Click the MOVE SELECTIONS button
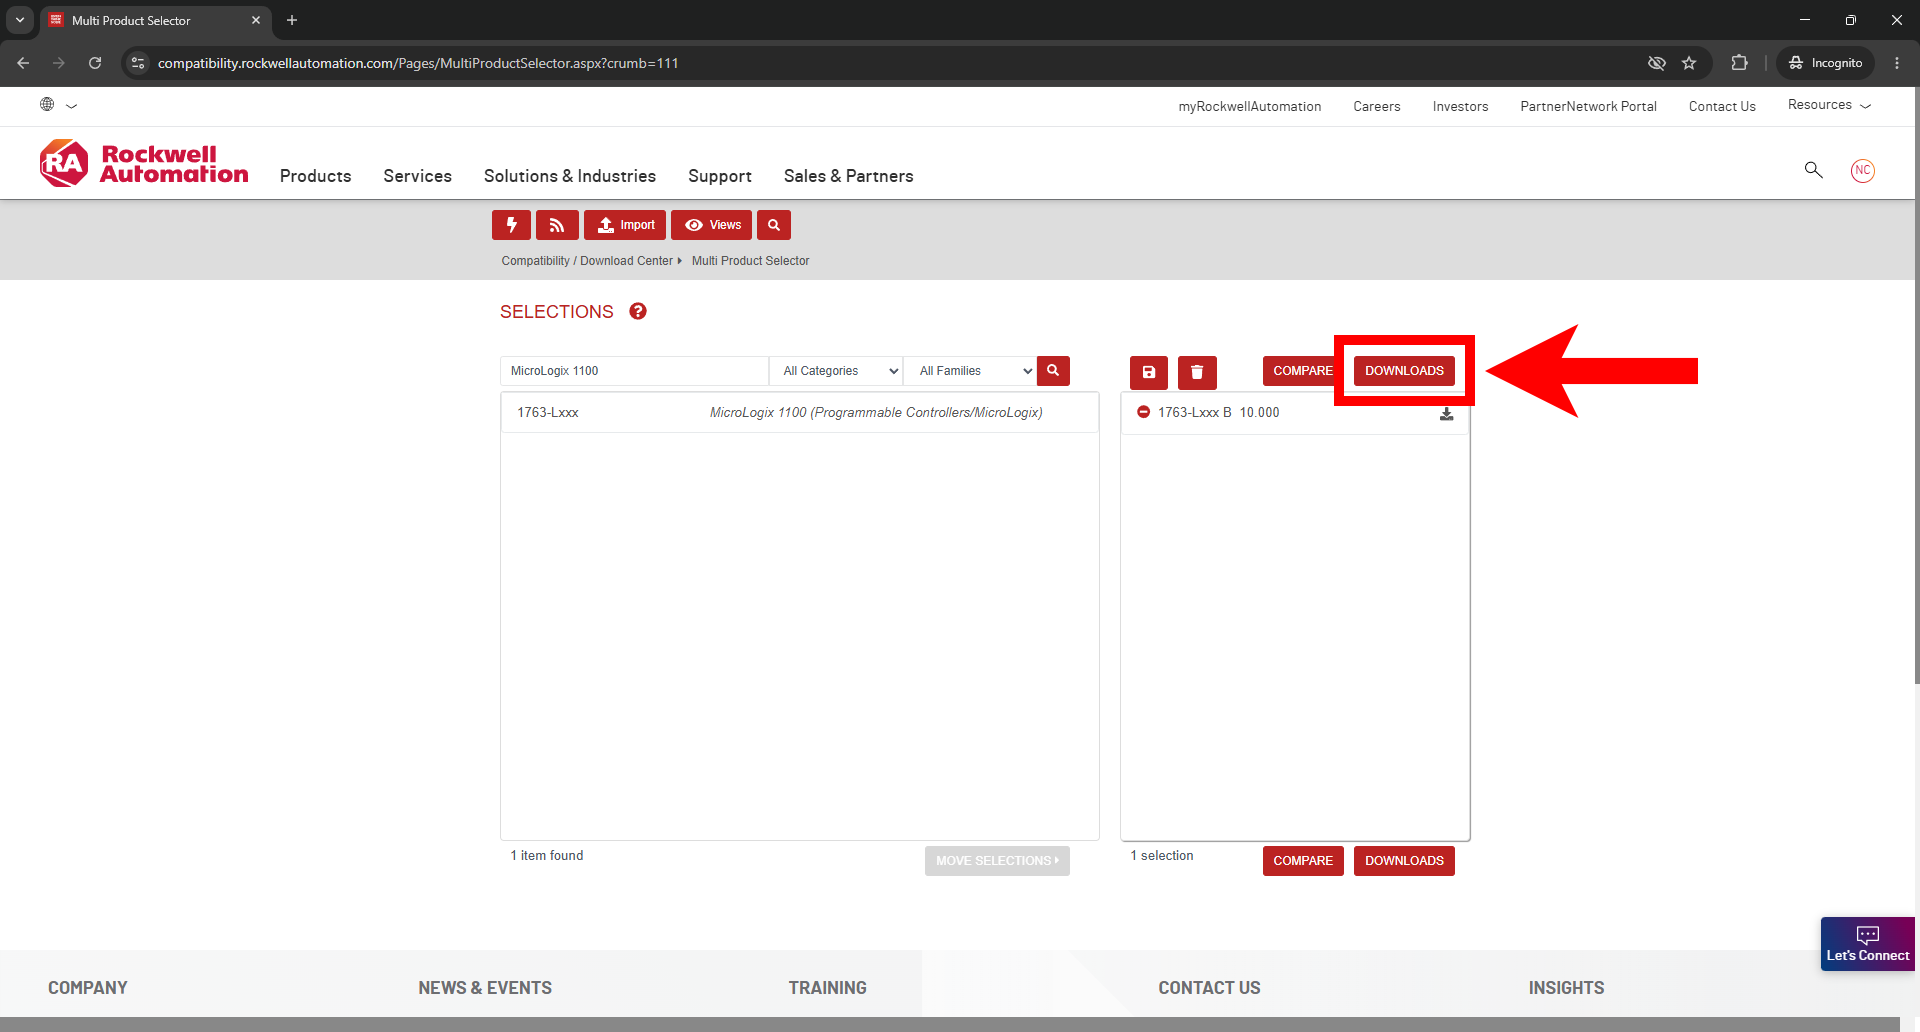1920x1032 pixels. (997, 861)
